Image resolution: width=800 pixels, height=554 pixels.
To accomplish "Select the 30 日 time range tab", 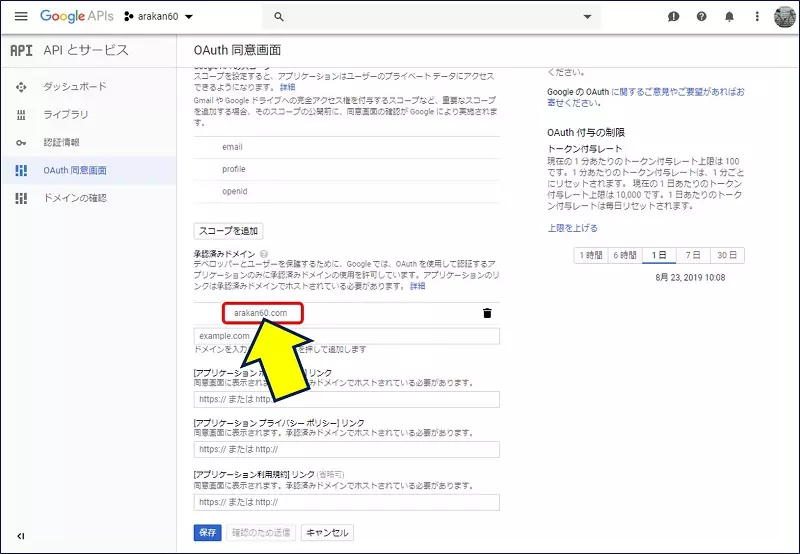I will 727,255.
